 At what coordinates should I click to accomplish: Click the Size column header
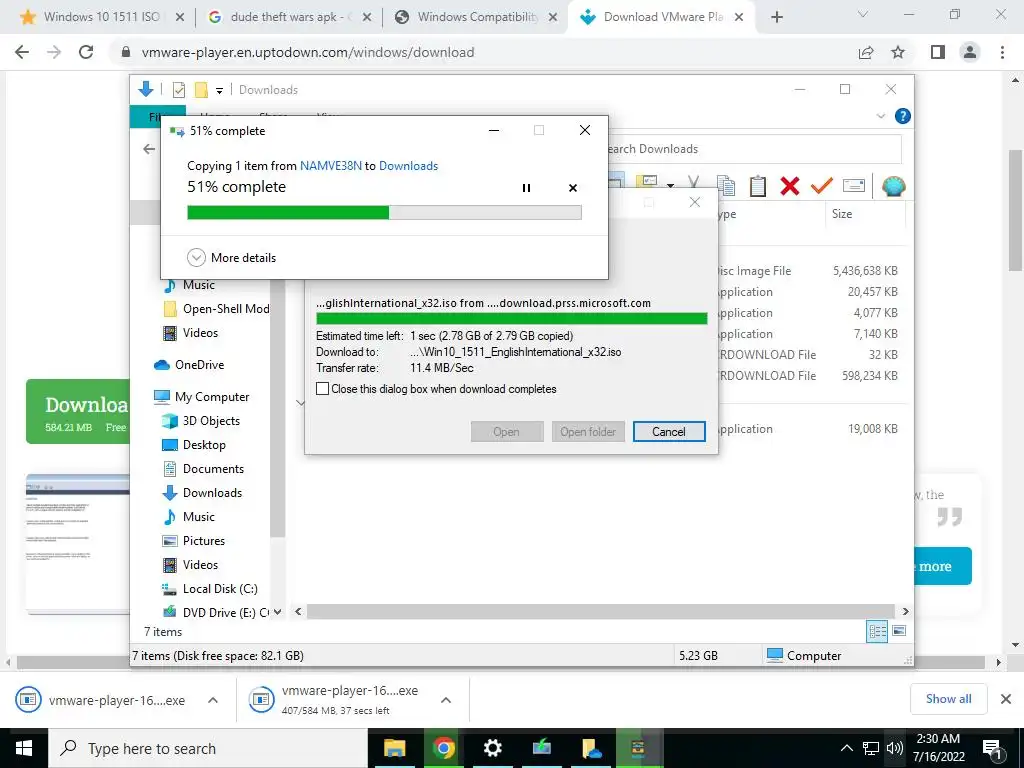(x=864, y=214)
